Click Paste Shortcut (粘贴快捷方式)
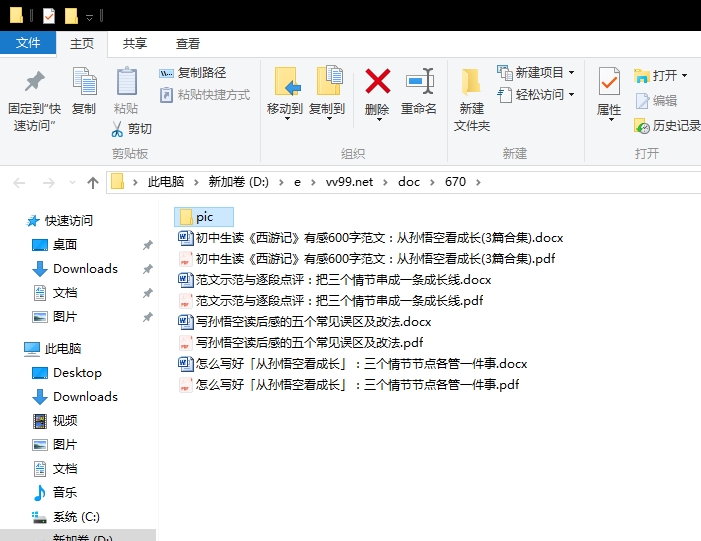The height and width of the screenshot is (541, 701). pyautogui.click(x=205, y=95)
